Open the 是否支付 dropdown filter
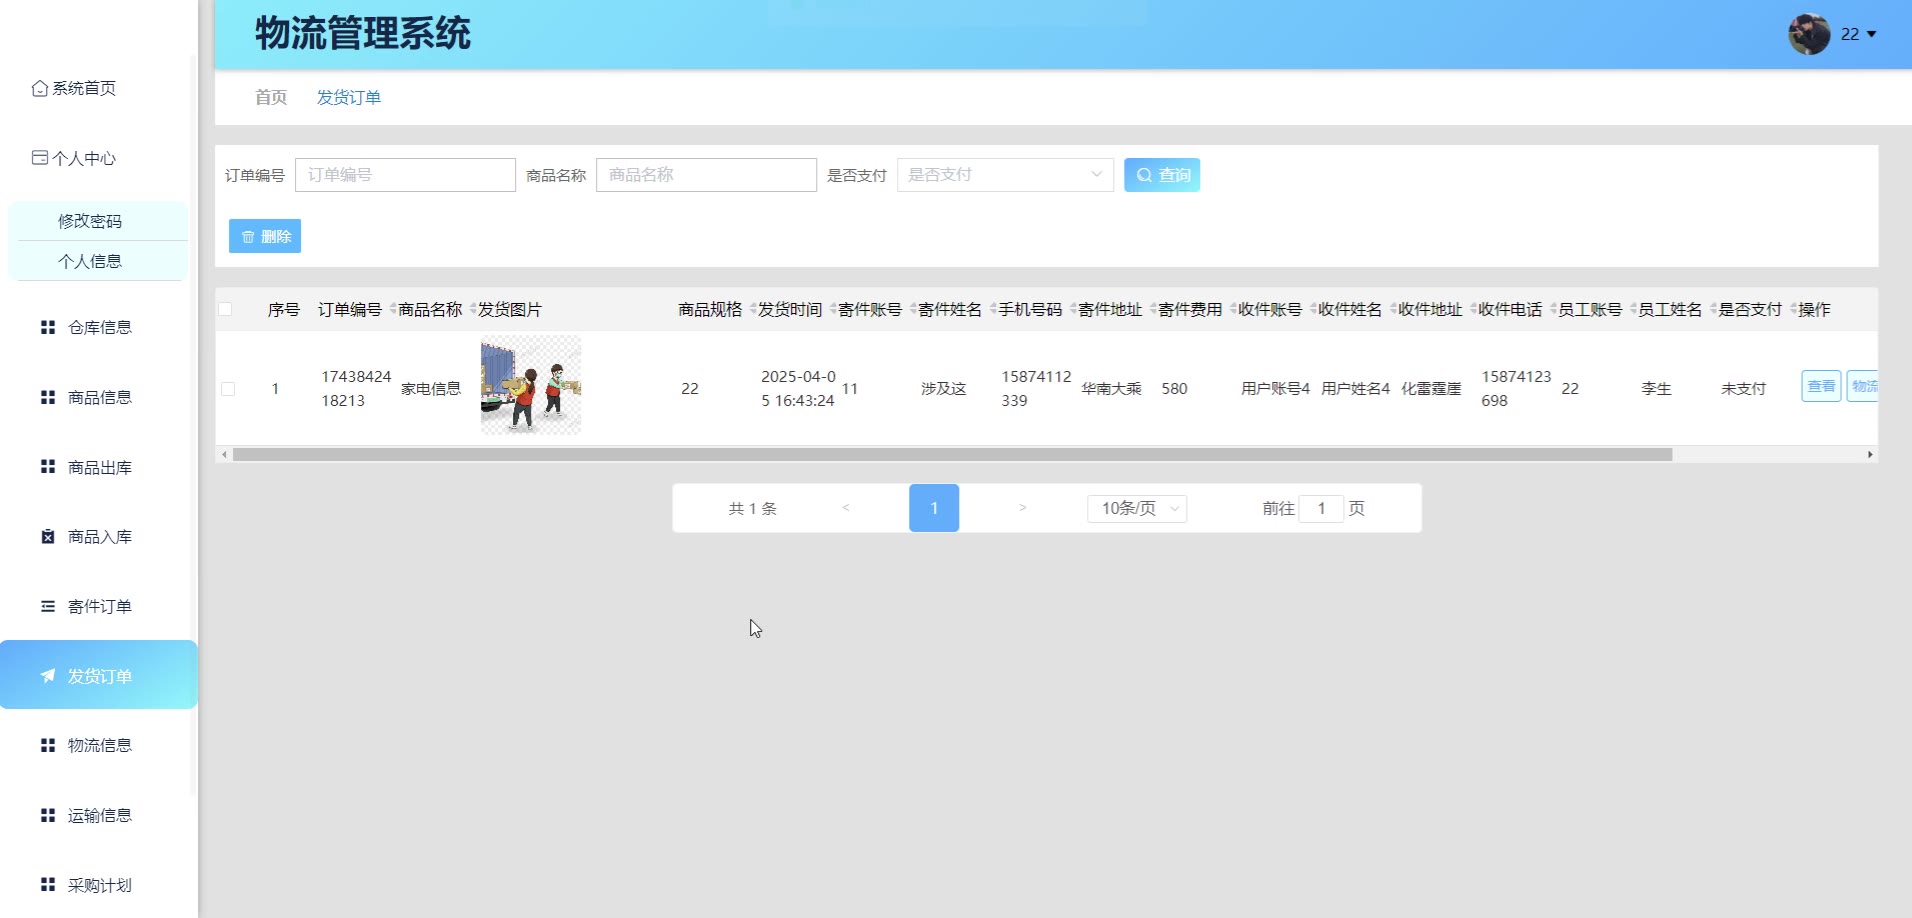1912x918 pixels. click(x=1004, y=175)
